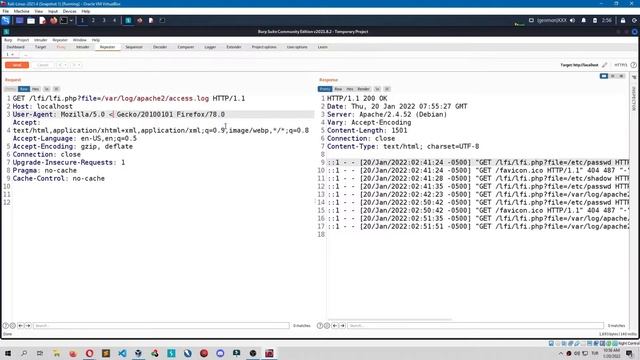Click the orange Send button
This screenshot has height=360, width=640.
(17, 65)
